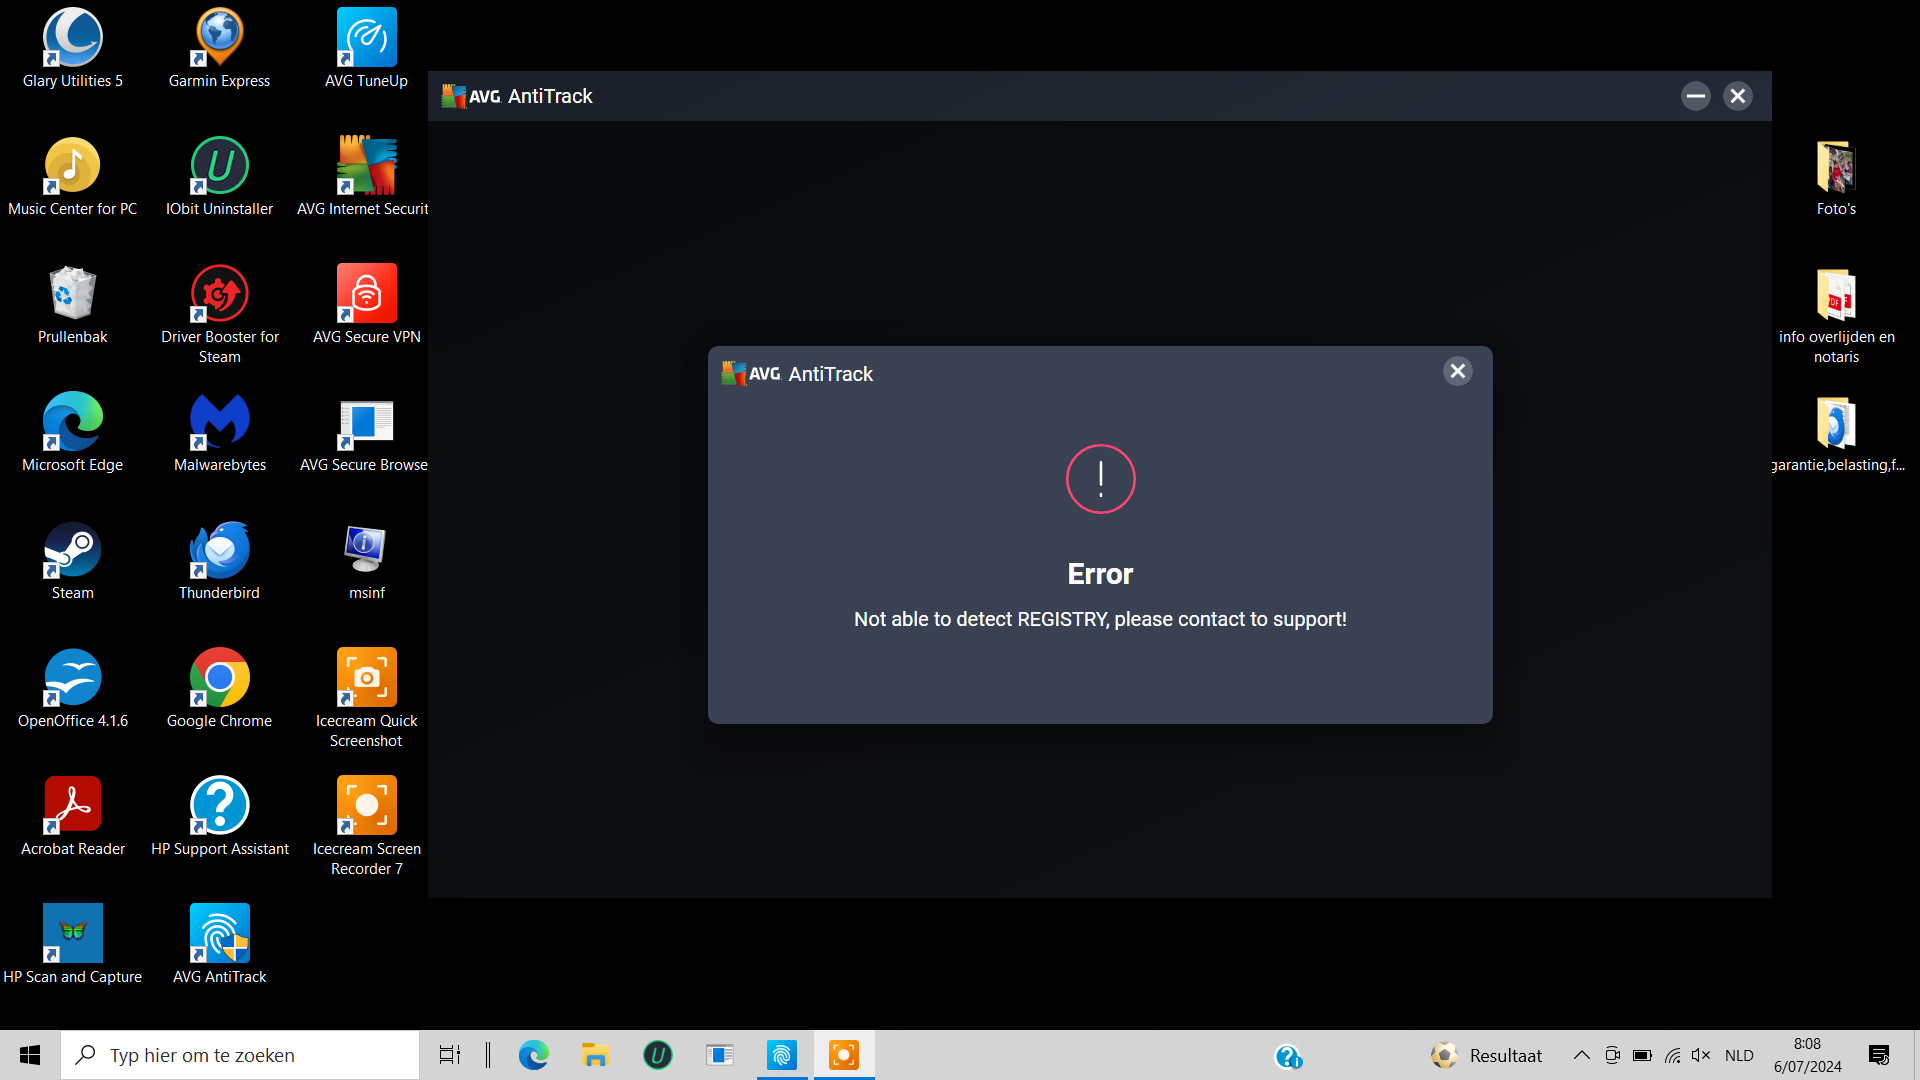This screenshot has width=1920, height=1080.
Task: Select the Prullenbak recycle bin icon
Action: pyautogui.click(x=73, y=305)
